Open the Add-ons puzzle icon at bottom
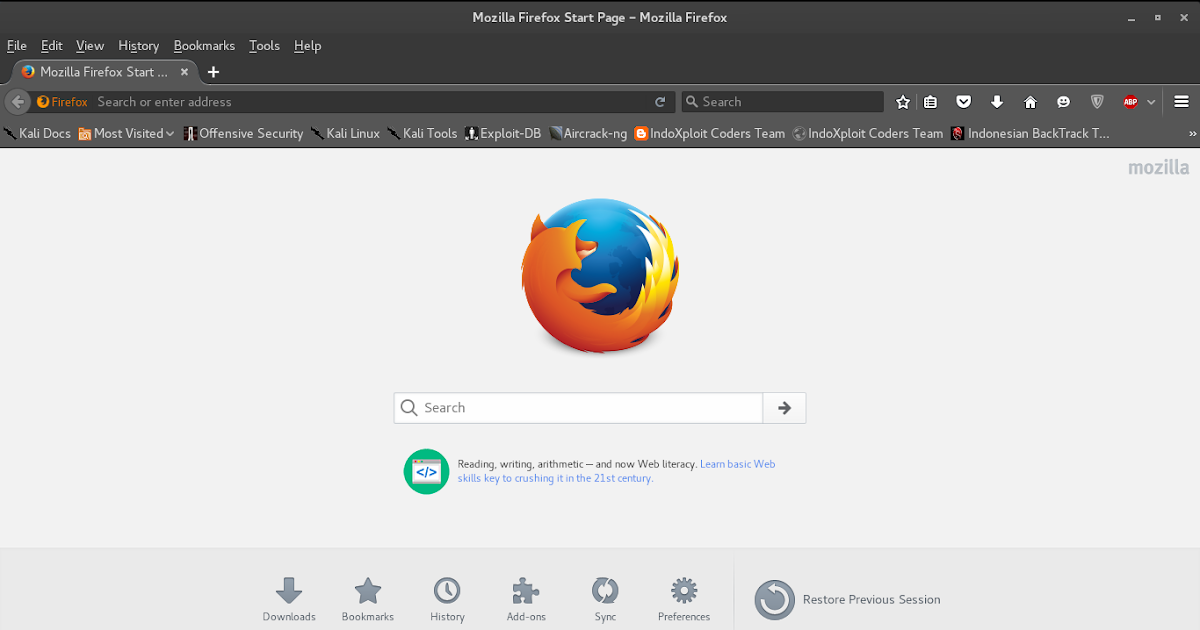 pyautogui.click(x=525, y=591)
